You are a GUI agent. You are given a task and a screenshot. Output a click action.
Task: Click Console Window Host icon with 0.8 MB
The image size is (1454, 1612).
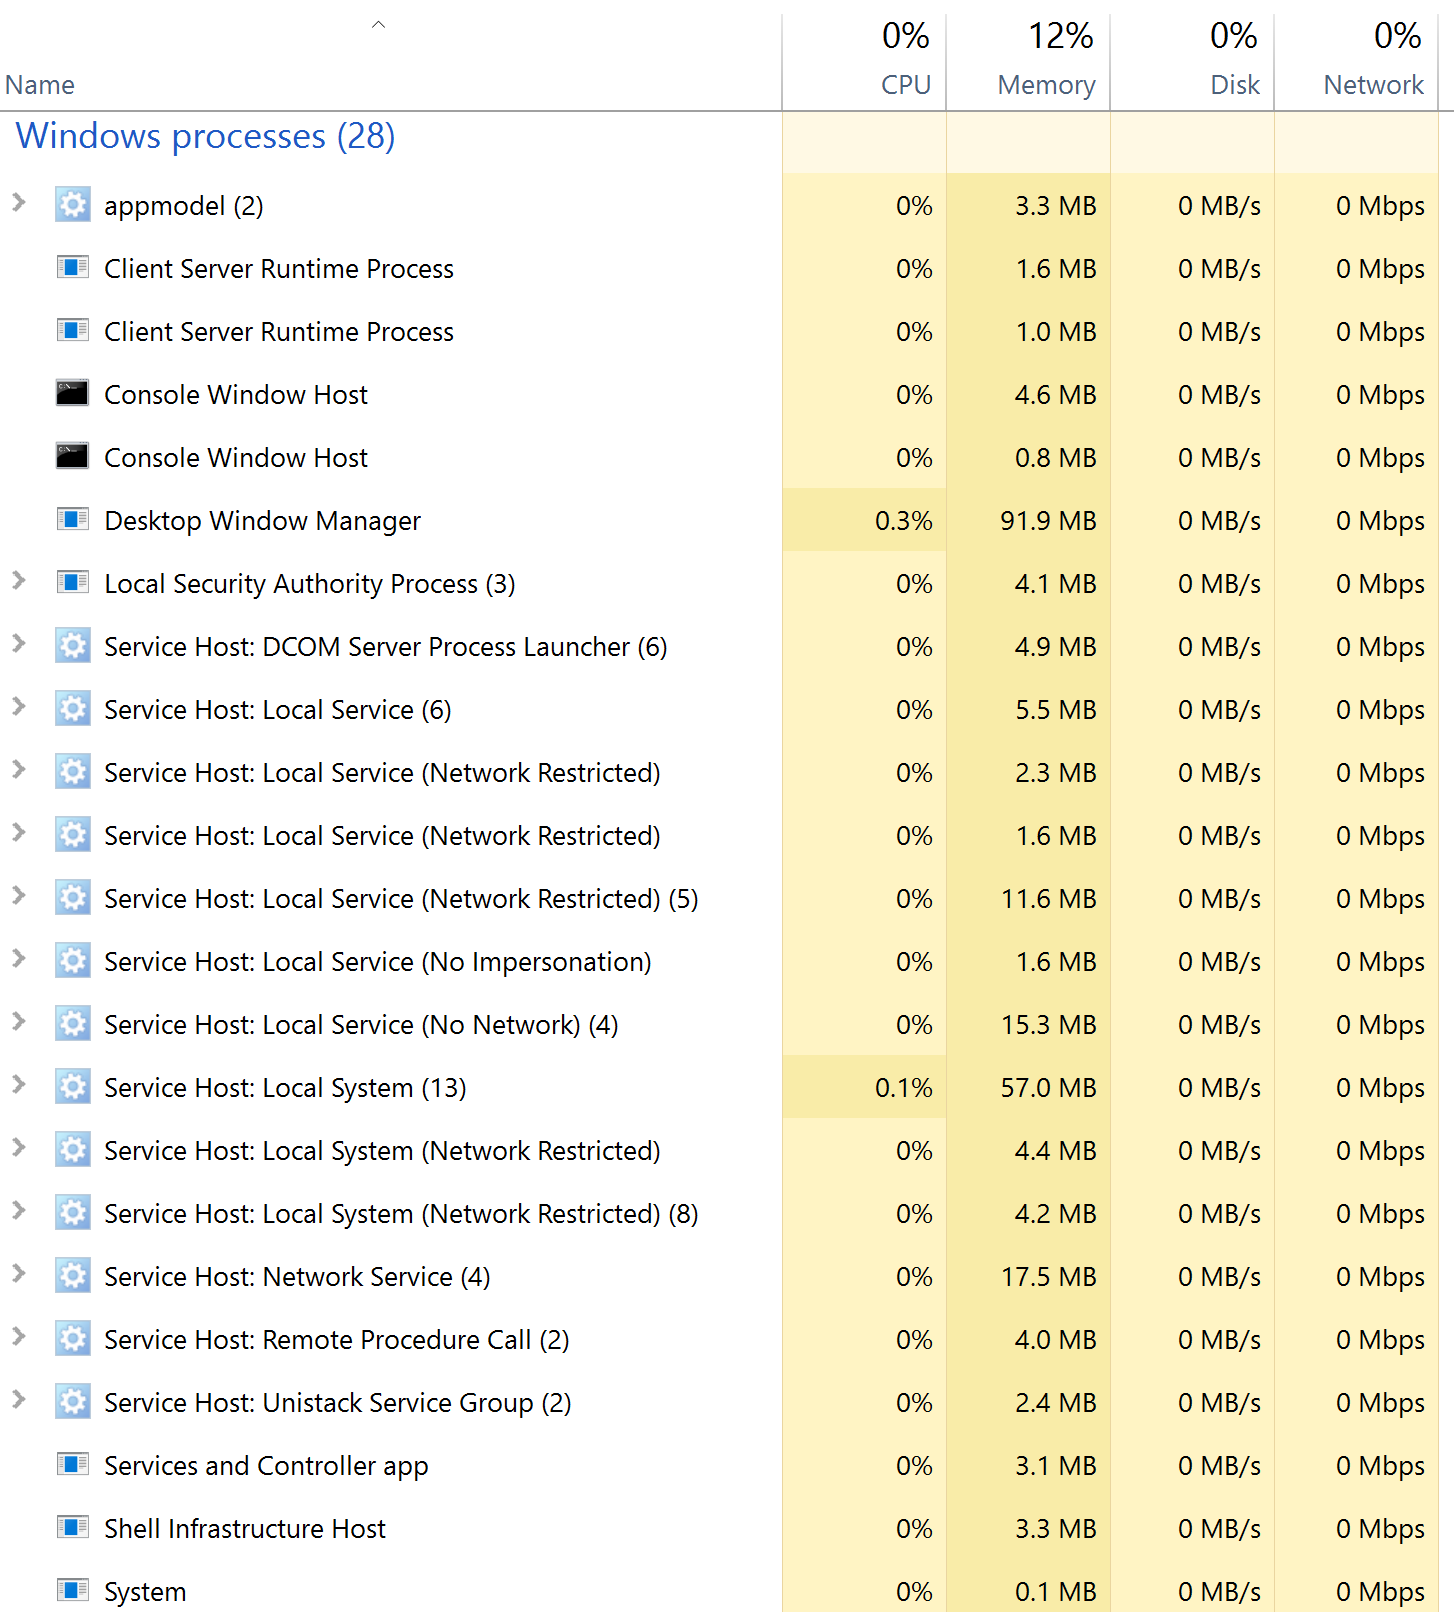[73, 457]
